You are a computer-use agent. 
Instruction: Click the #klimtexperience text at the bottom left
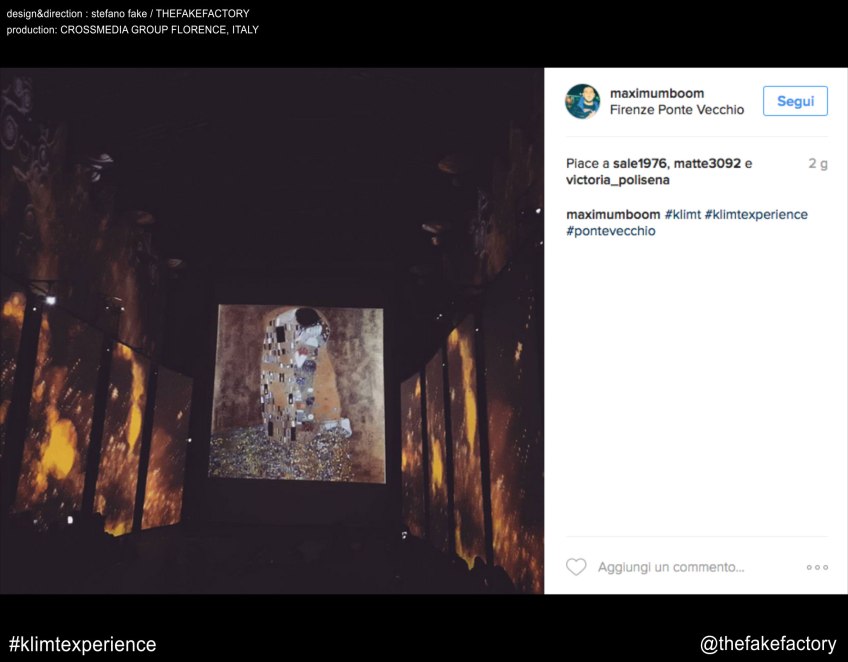coord(82,644)
